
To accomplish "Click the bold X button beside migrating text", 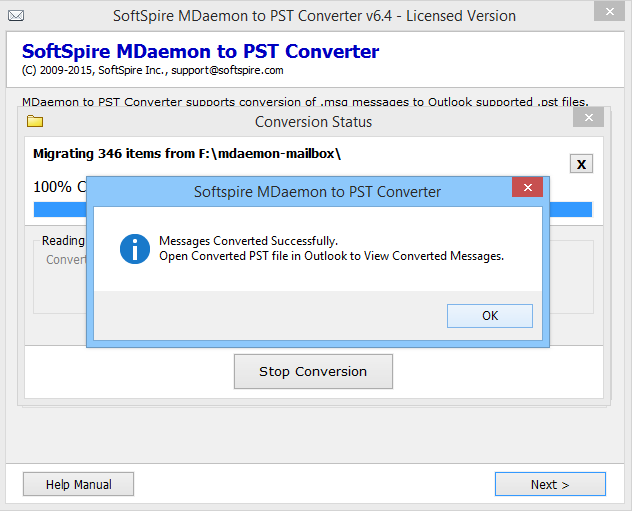I will coord(581,164).
